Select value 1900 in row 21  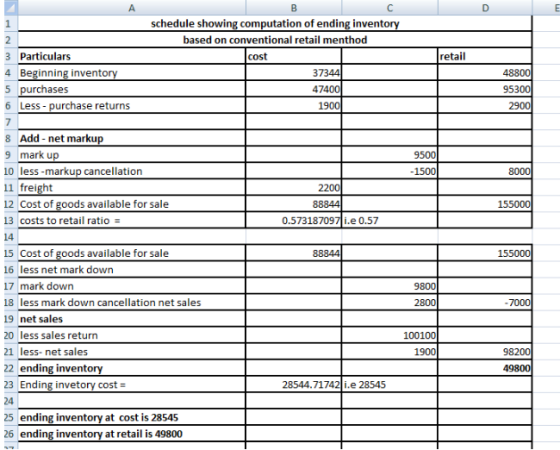[x=390, y=352]
